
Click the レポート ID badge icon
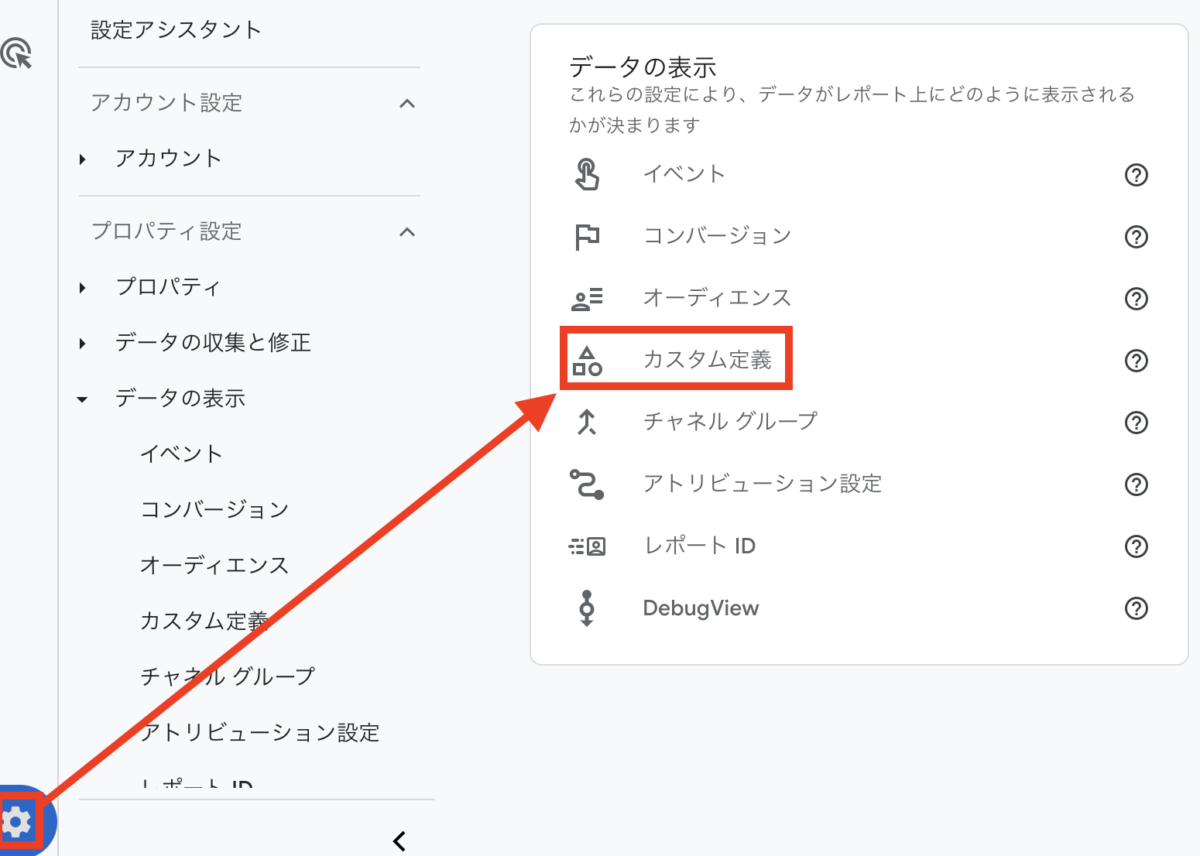point(587,546)
